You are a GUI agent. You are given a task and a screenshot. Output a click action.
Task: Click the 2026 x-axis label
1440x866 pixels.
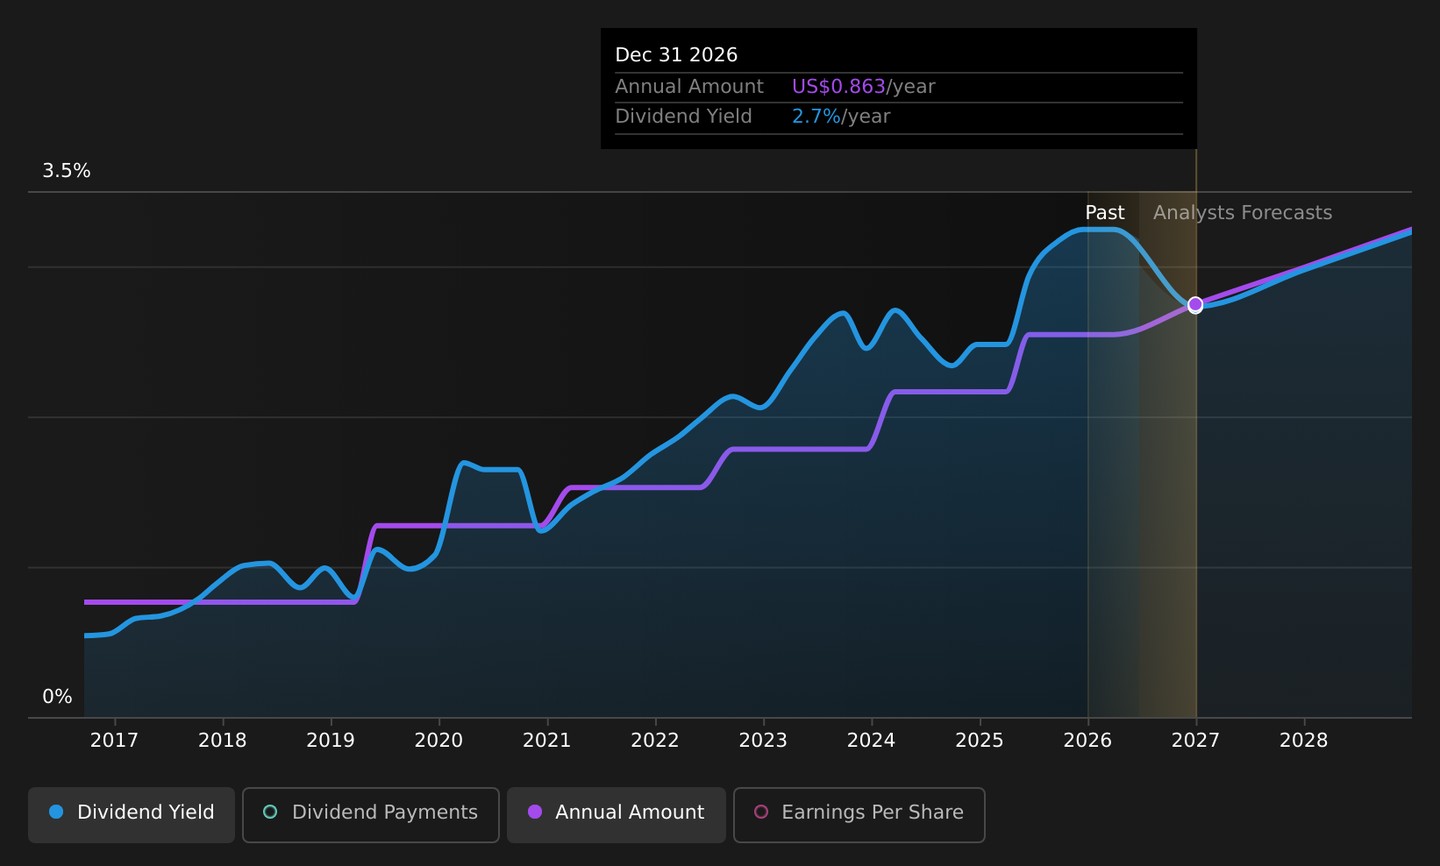click(1088, 740)
